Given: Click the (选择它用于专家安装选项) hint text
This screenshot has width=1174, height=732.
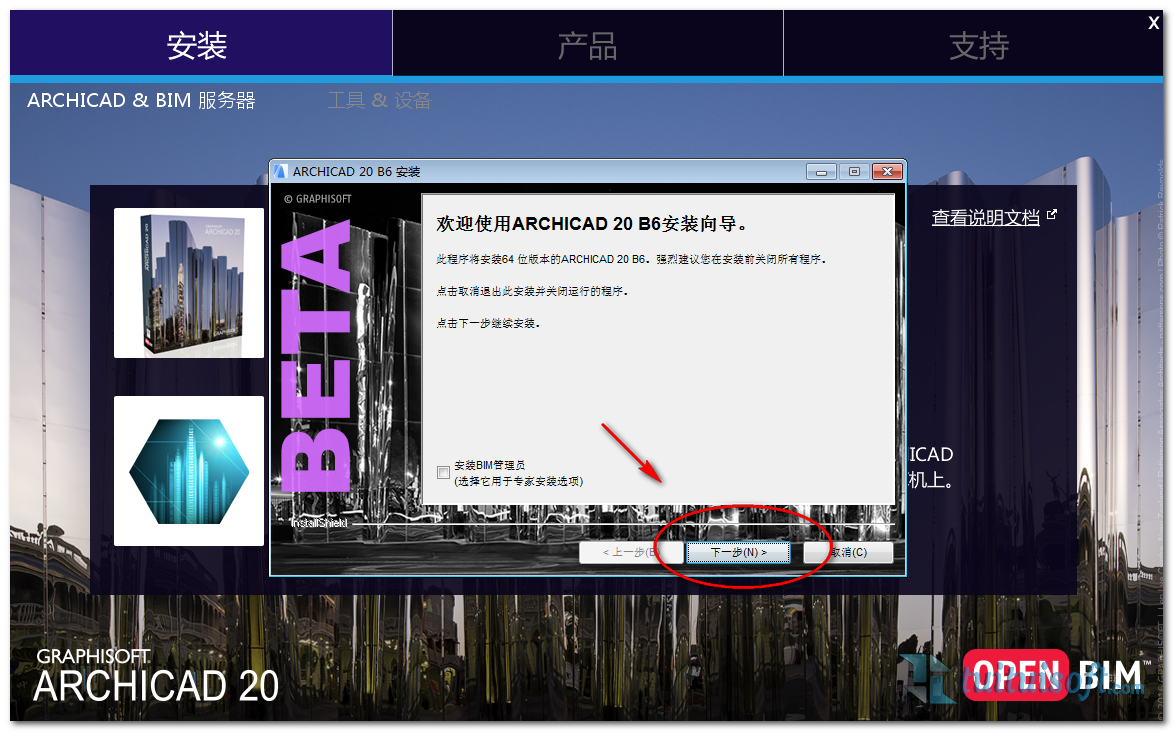Looking at the screenshot, I should (518, 481).
